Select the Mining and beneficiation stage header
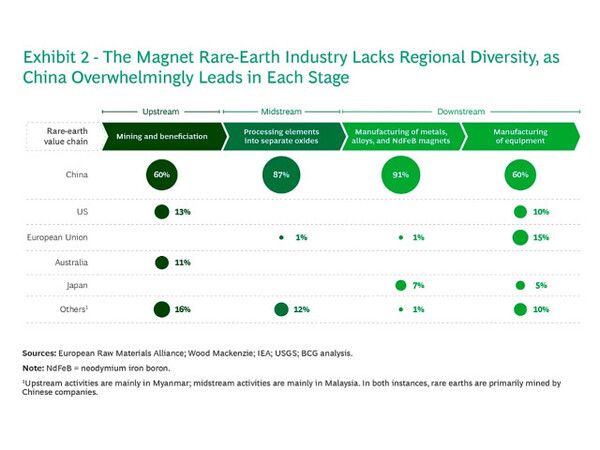 point(160,135)
